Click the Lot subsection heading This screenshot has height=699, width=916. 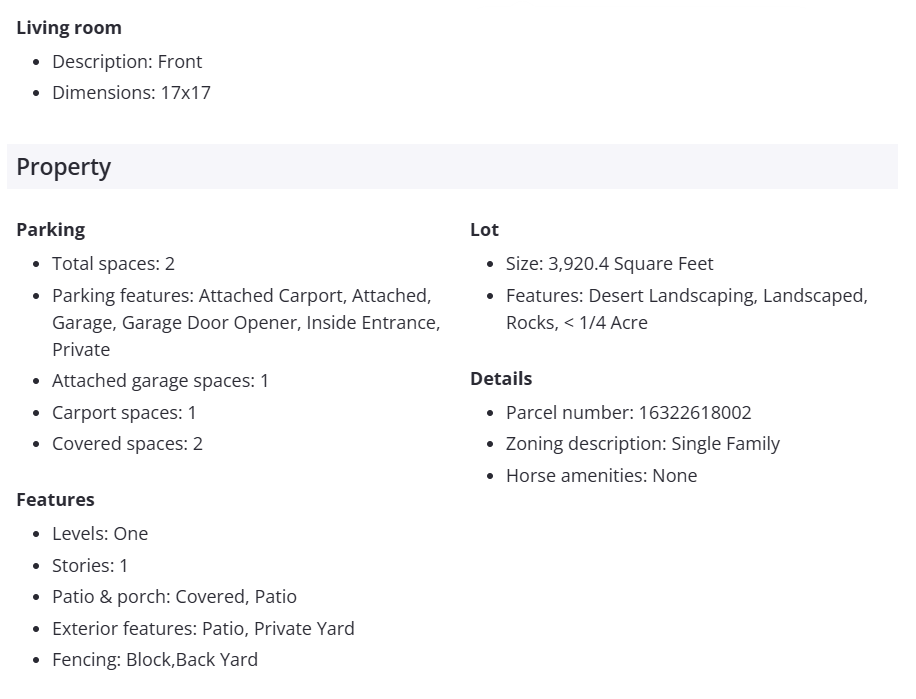tap(484, 230)
